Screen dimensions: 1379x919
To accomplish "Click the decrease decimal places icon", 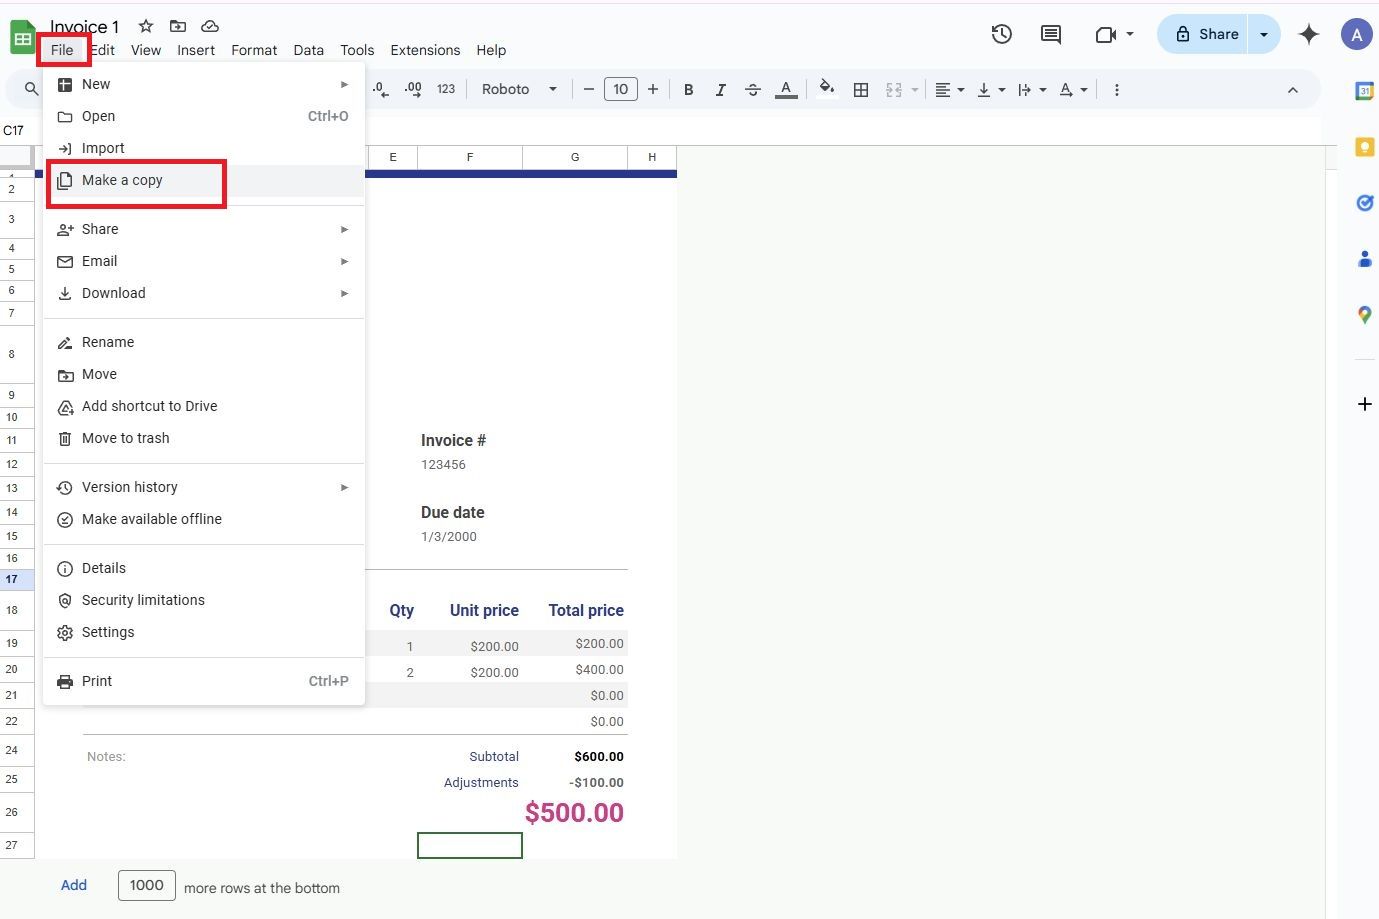I will click(380, 89).
